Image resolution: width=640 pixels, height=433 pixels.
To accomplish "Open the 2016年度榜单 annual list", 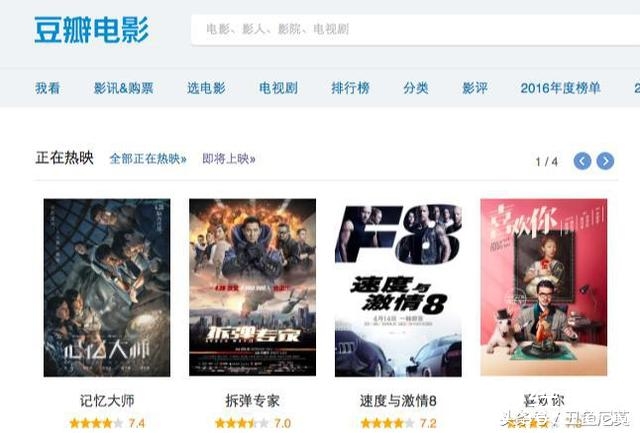I will click(560, 88).
